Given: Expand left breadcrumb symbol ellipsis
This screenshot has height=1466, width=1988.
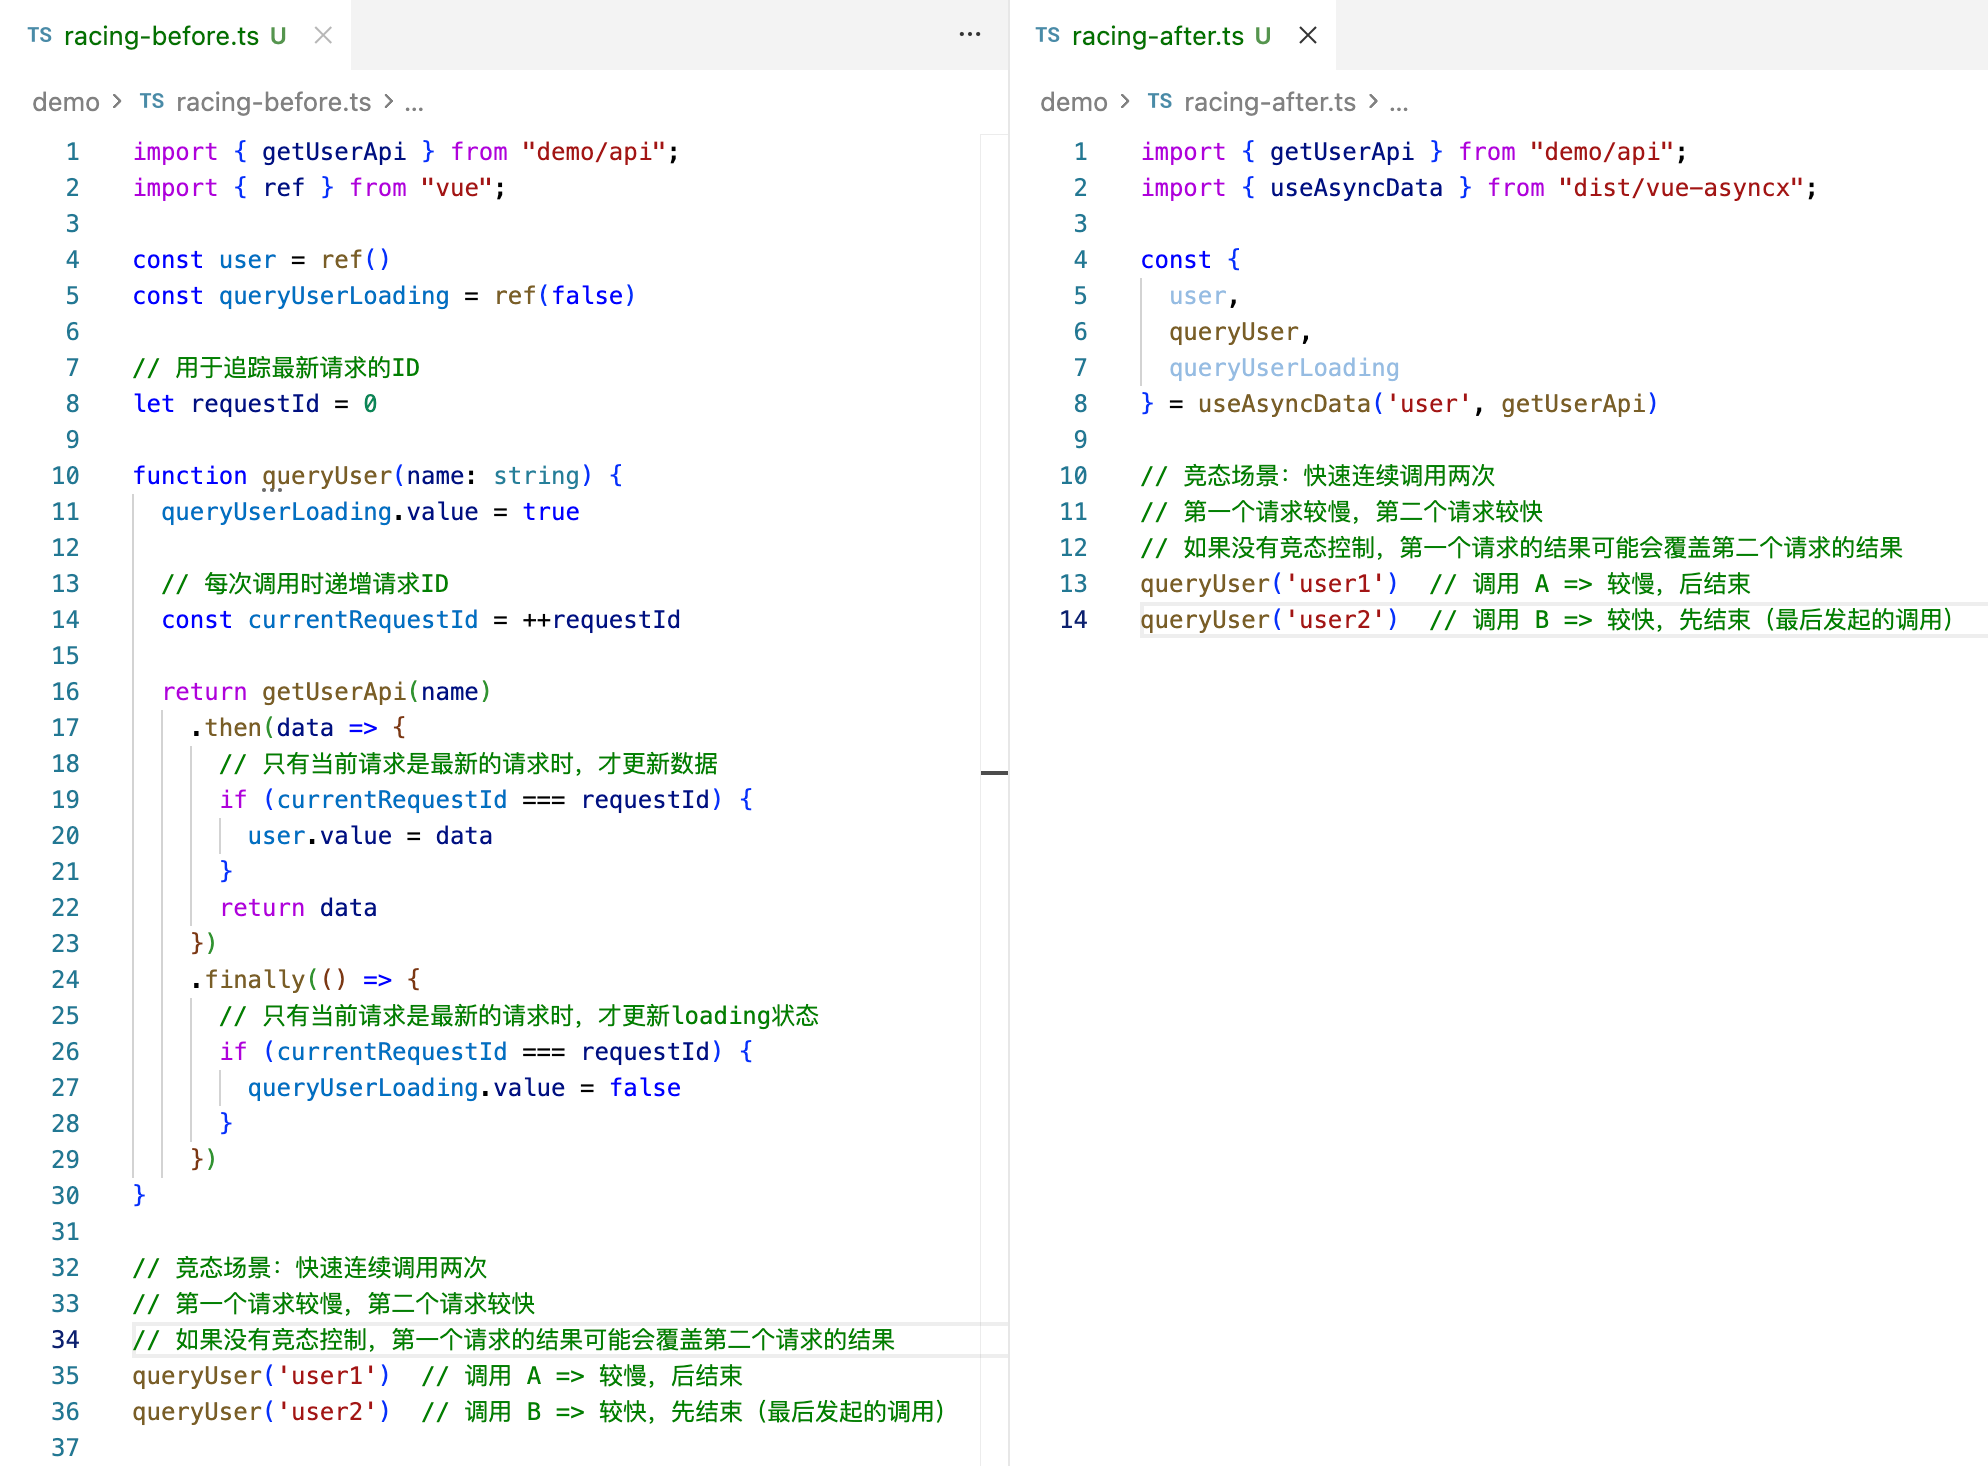Looking at the screenshot, I should pos(414,102).
